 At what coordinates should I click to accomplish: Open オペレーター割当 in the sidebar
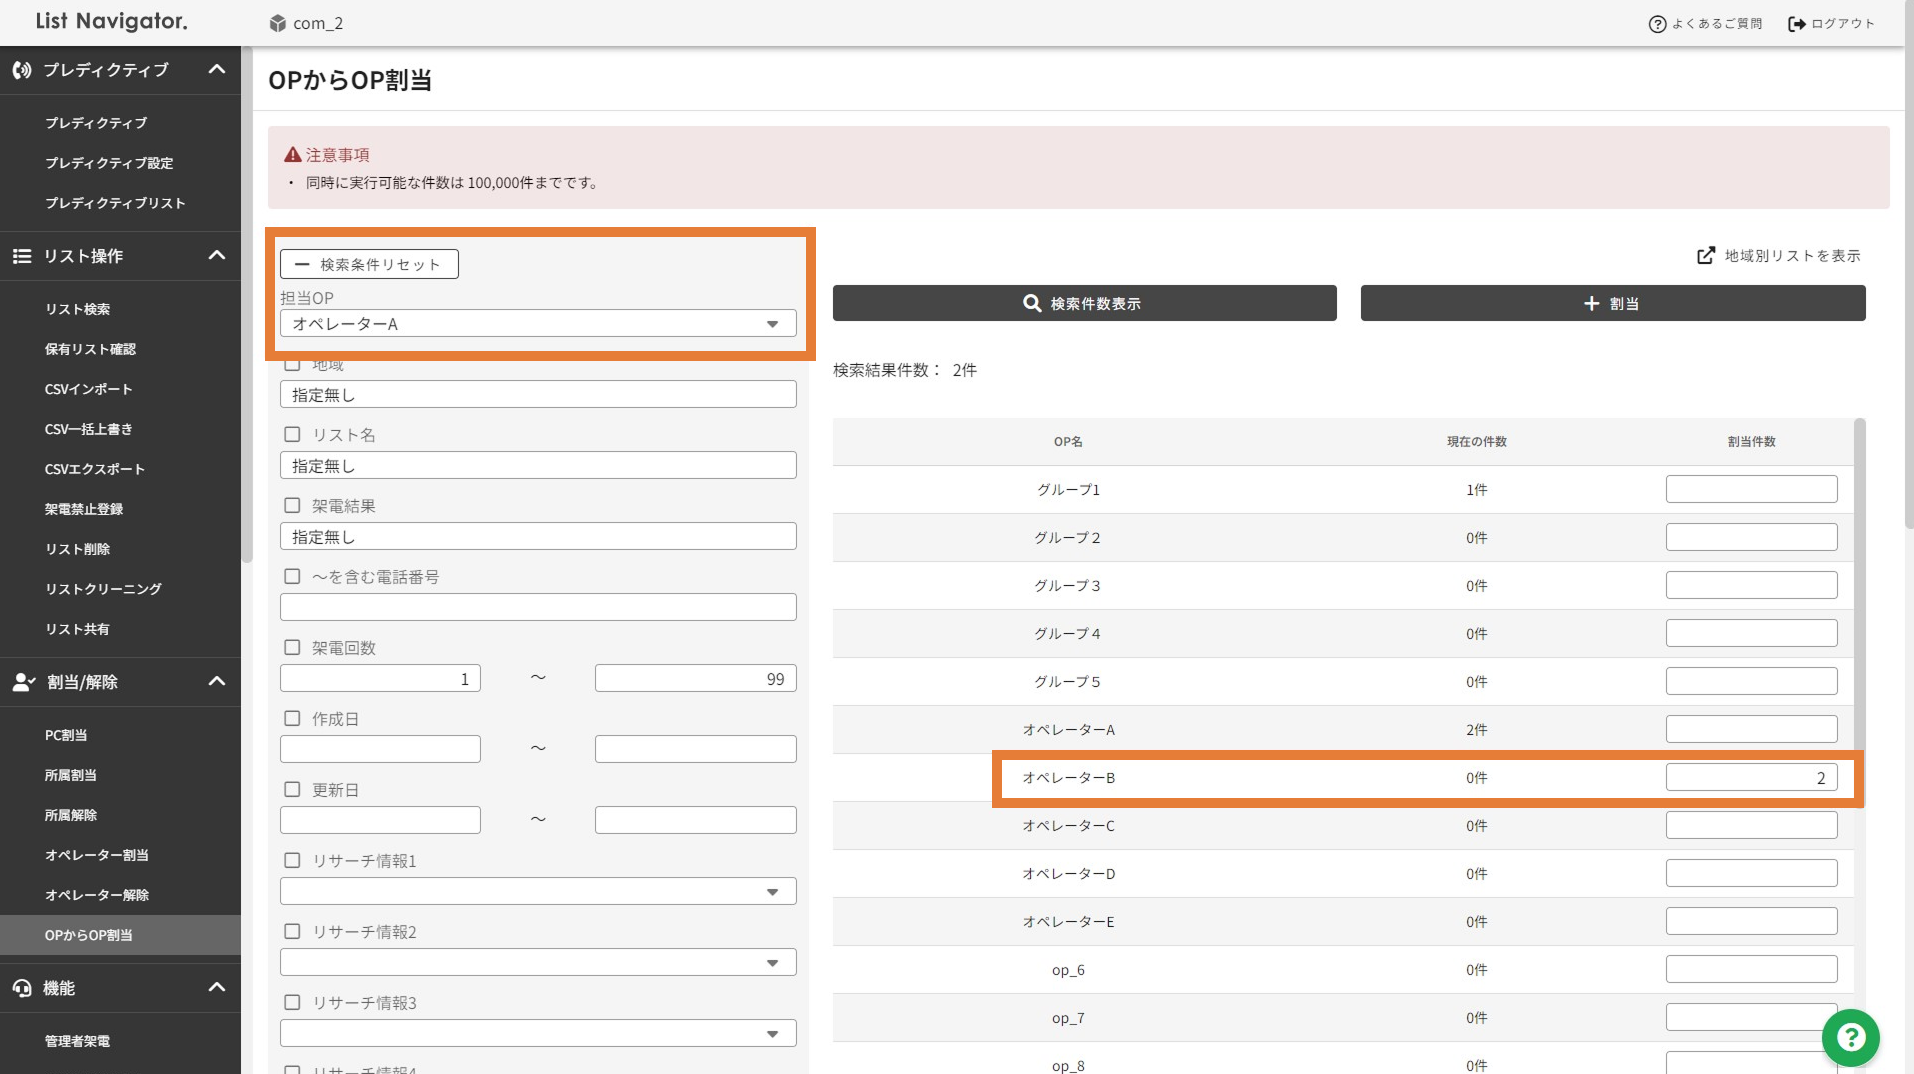(x=97, y=855)
